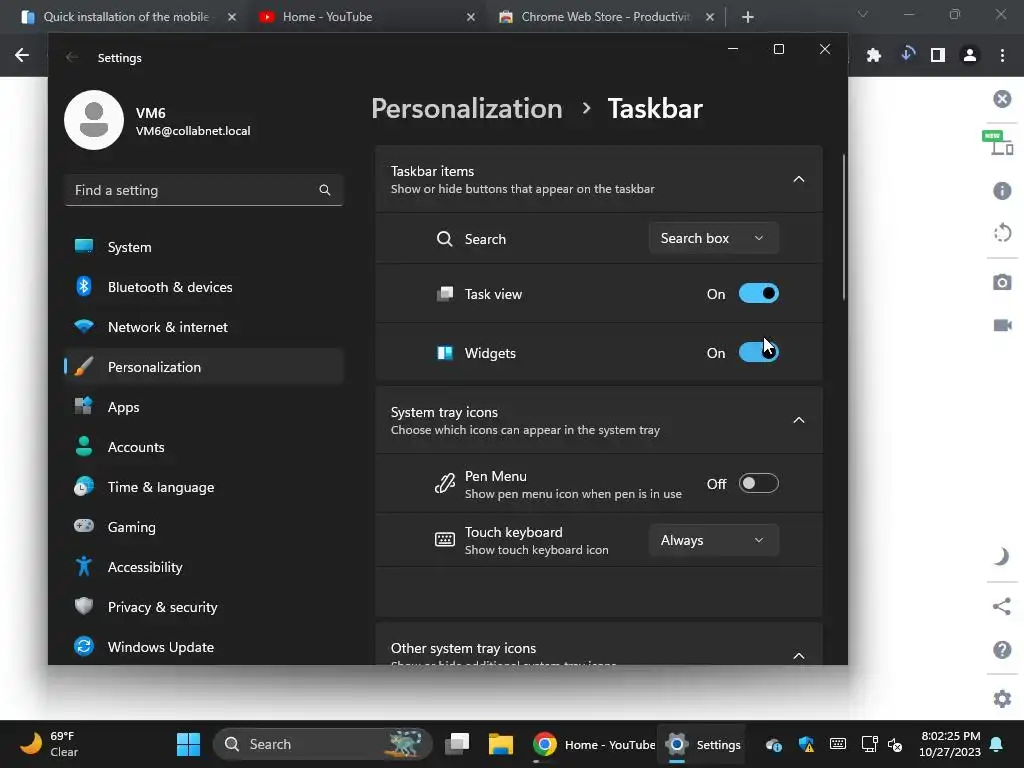Click the close X icon in right panel

(x=1002, y=99)
